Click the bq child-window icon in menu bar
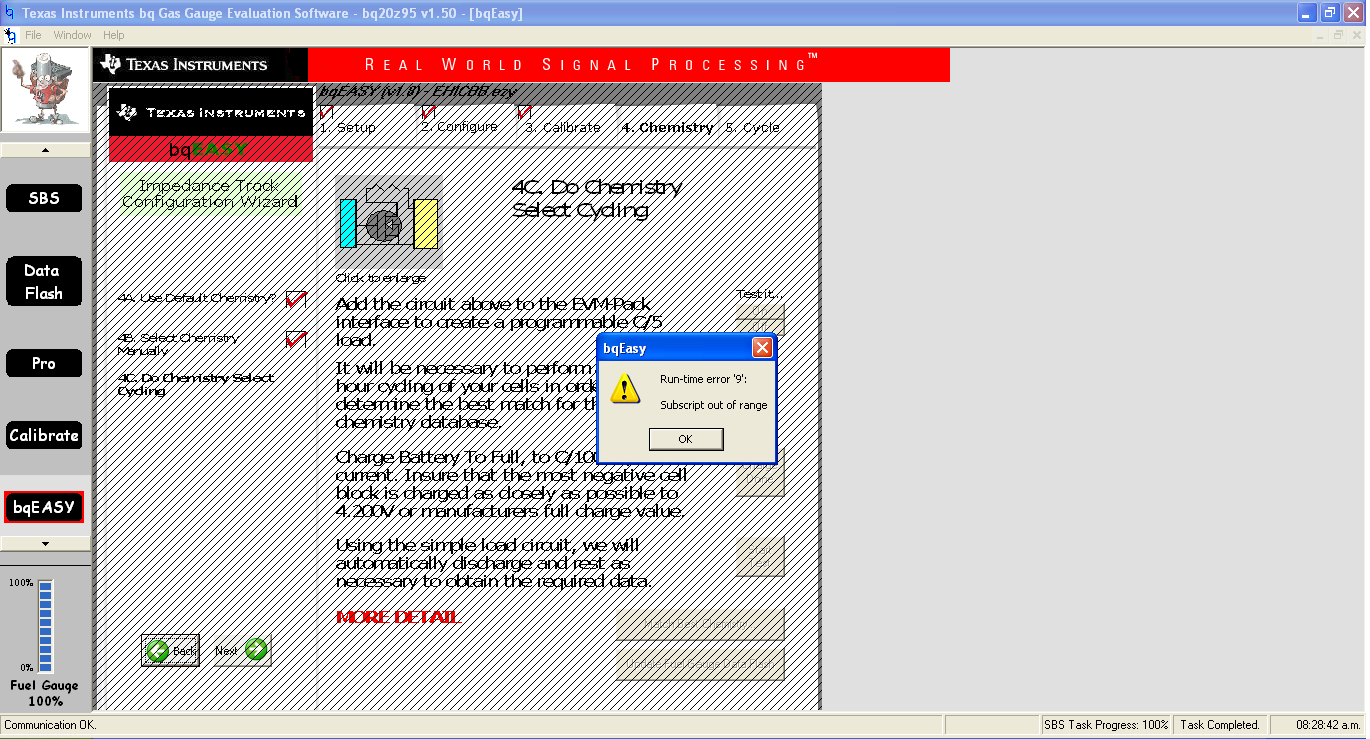 (9, 35)
